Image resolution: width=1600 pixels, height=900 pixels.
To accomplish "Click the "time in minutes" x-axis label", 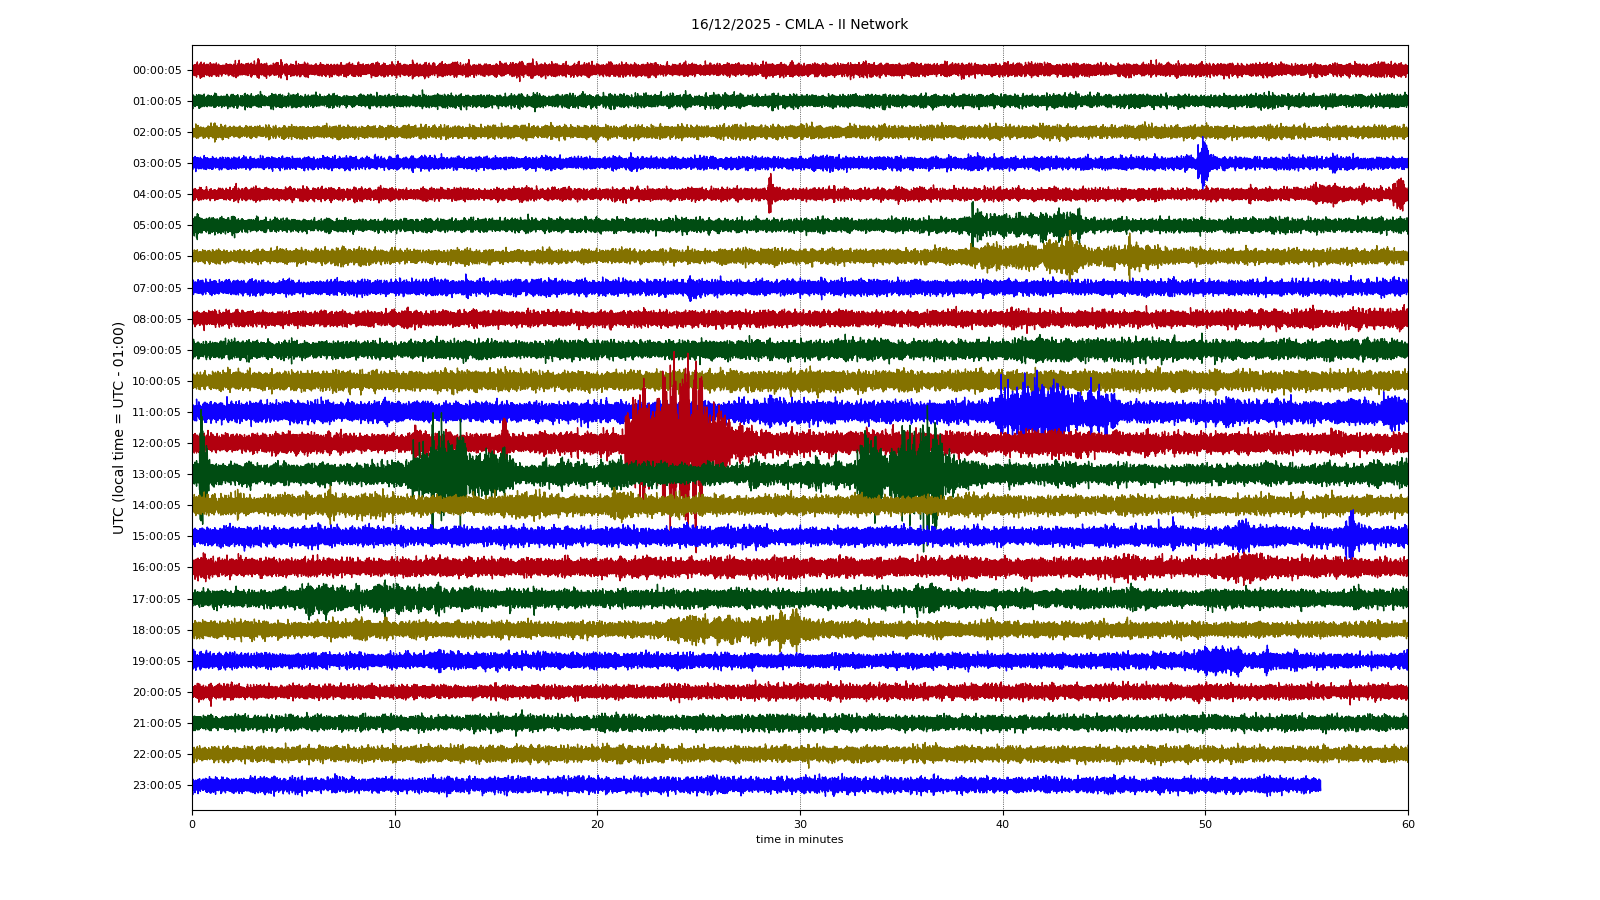I will (x=799, y=840).
